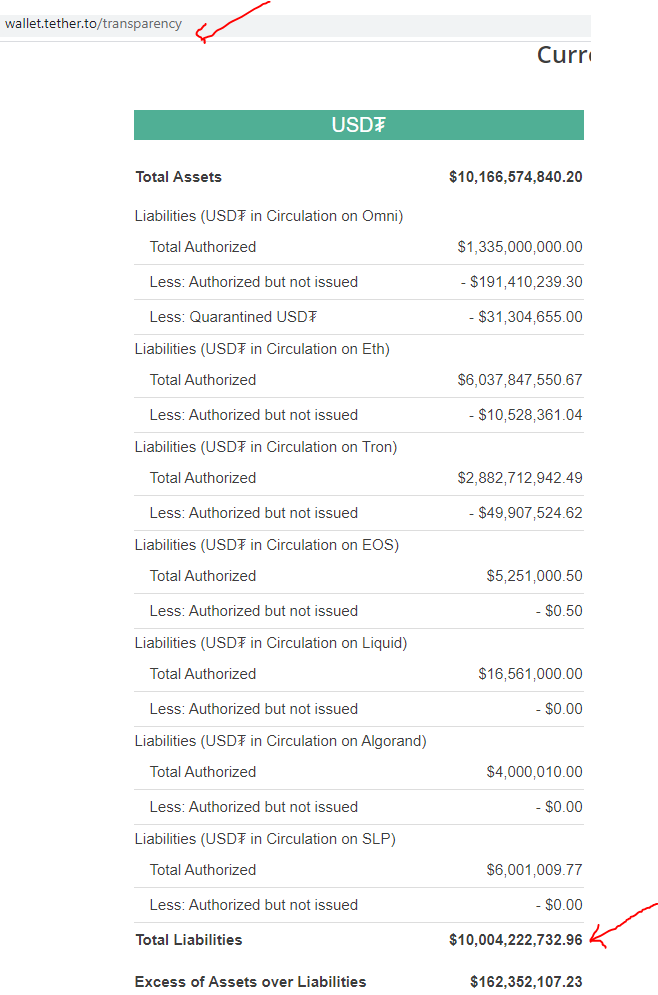Select the SLP Total Authorized value $6,001,009.77

tap(534, 870)
